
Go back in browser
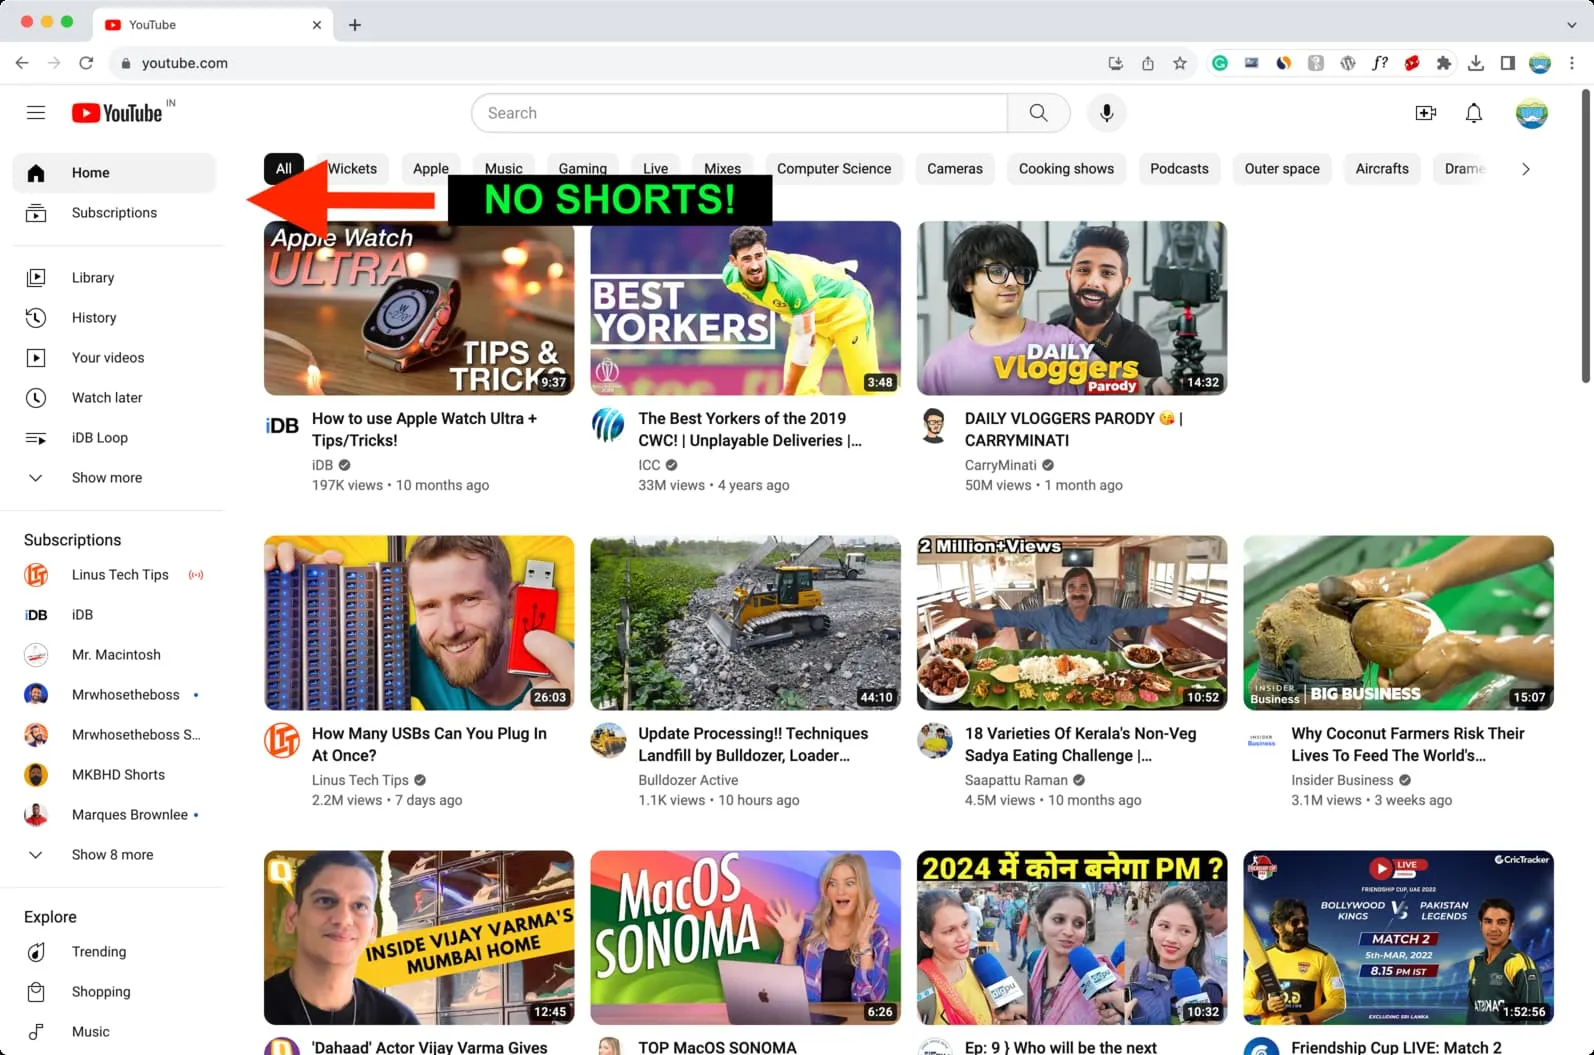(x=22, y=63)
